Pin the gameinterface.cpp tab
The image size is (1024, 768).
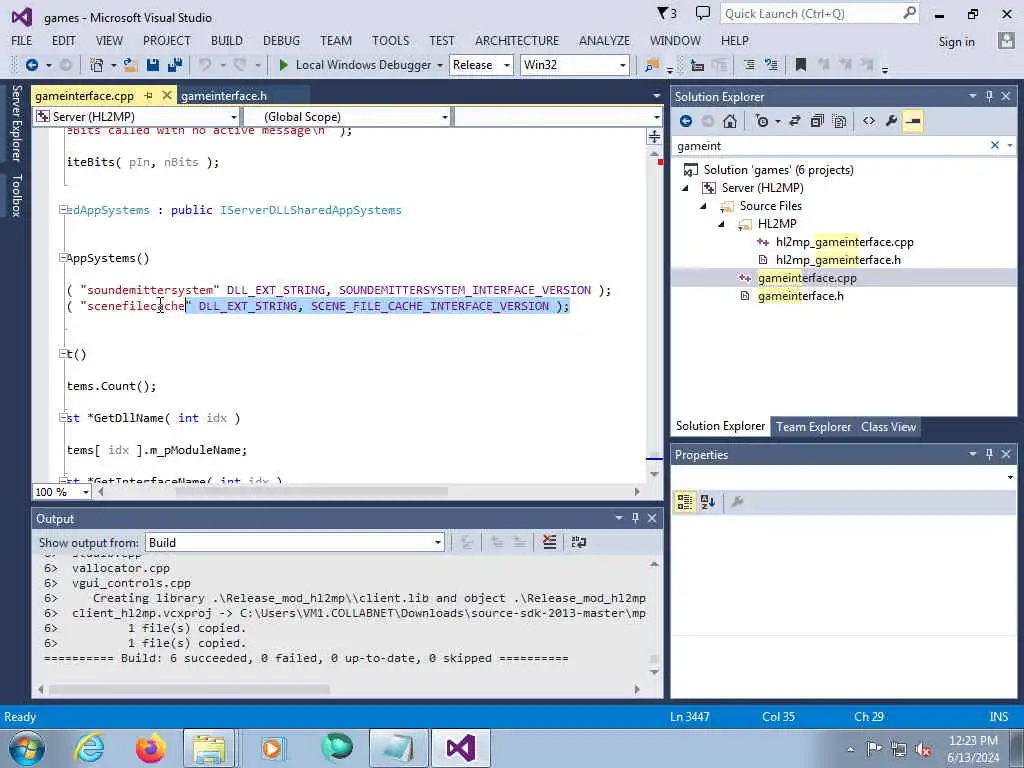pos(148,95)
